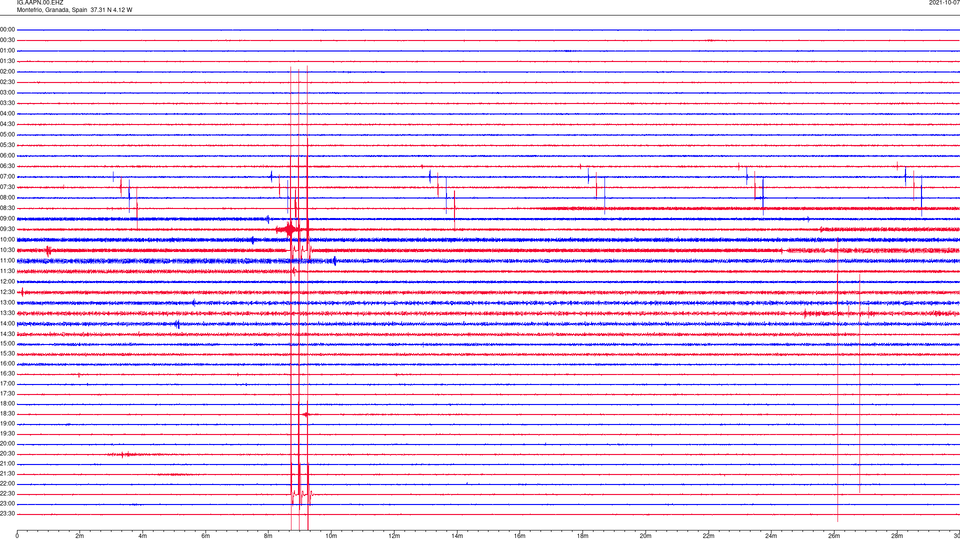Select the 07:00 trace row label
This screenshot has width=960, height=540.
[7, 176]
